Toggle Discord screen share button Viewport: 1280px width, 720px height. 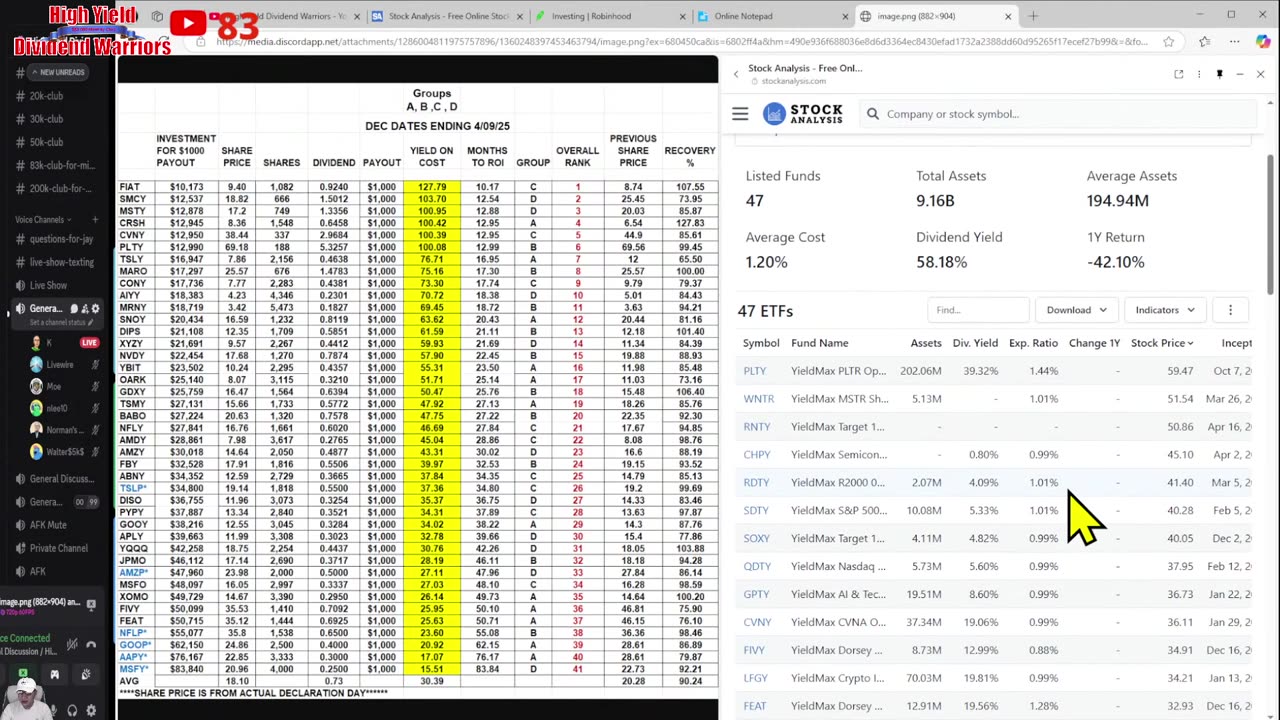click(x=24, y=675)
